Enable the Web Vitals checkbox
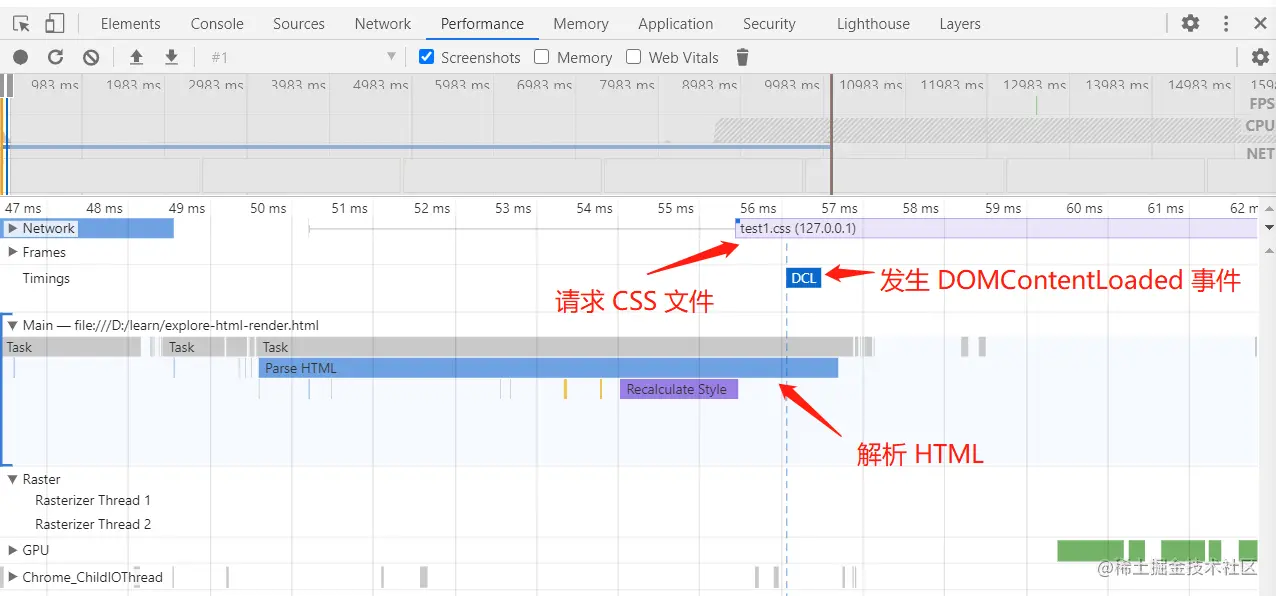The image size is (1276, 596). coord(633,57)
